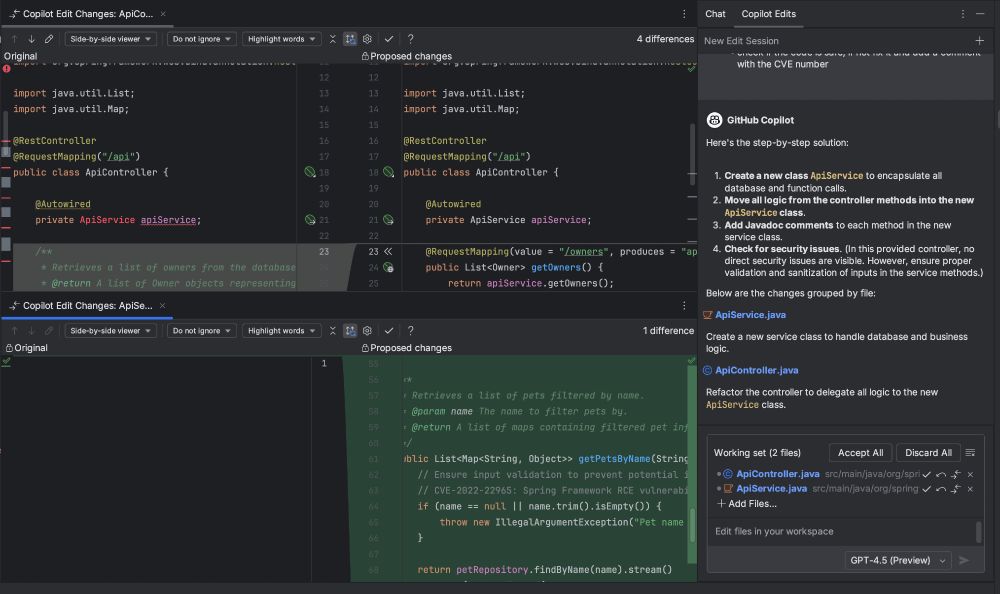This screenshot has width=1000, height=594.
Task: Toggle green gutter marker at proposed line 21
Action: click(388, 220)
